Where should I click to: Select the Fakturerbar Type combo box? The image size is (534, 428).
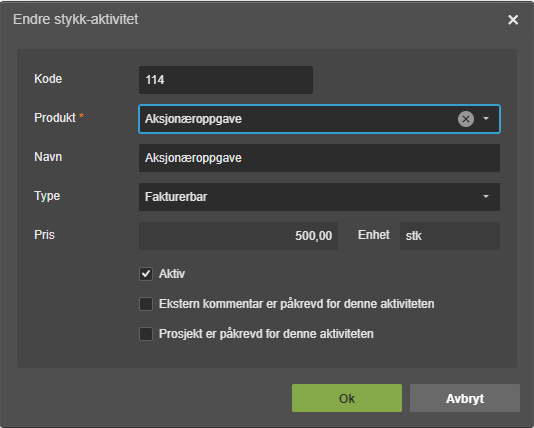coord(319,197)
